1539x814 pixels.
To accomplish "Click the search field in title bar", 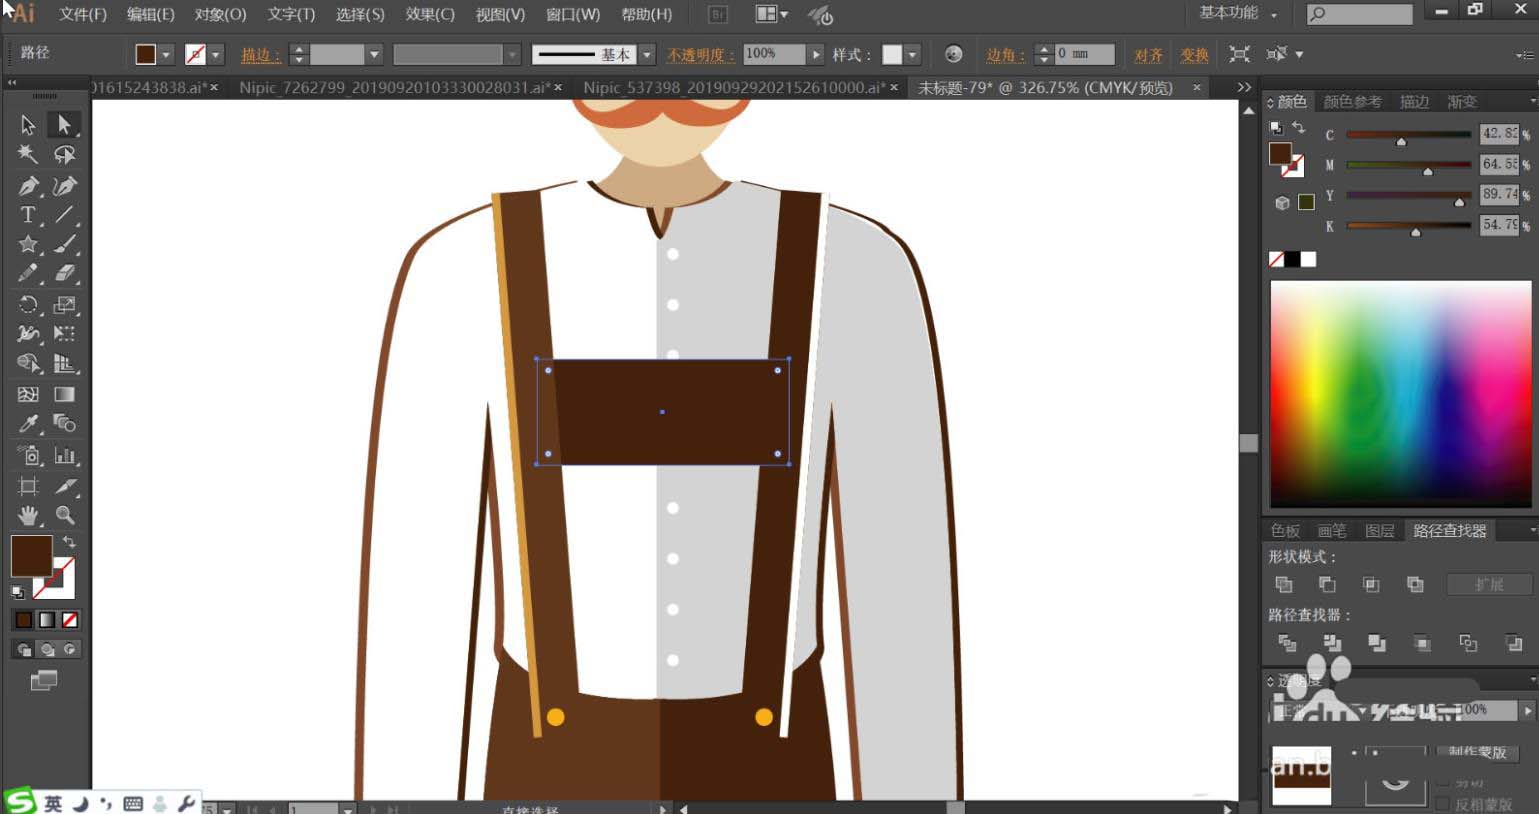I will tap(1368, 14).
